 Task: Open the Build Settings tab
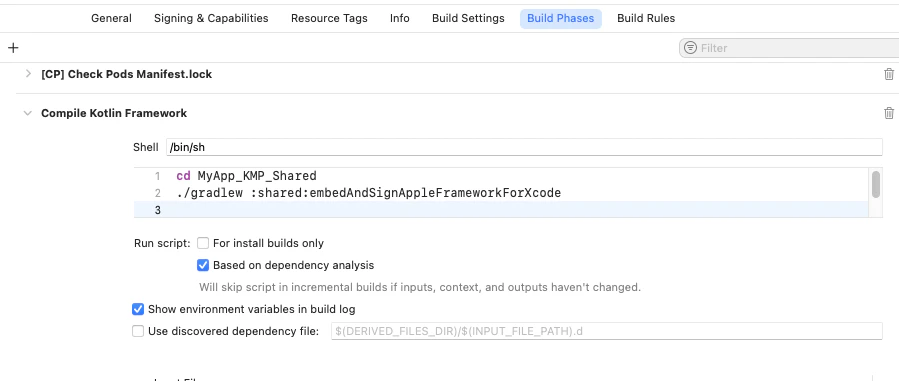(x=468, y=18)
